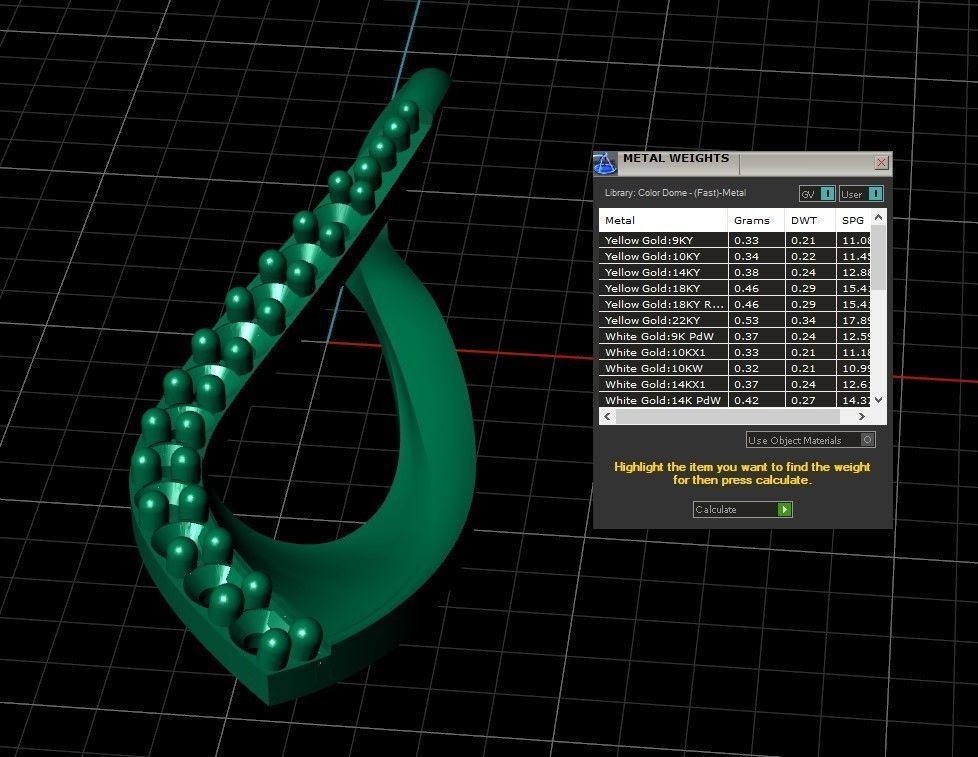Image resolution: width=978 pixels, height=757 pixels.
Task: Click the Metal Weights scale icon
Action: (x=604, y=163)
